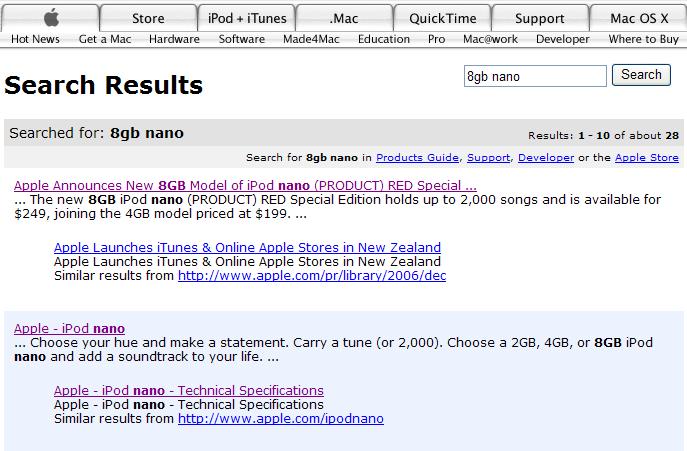Screen dimensions: 687x451
Task: Select Made4Mac in the sub-navigation
Action: (x=311, y=39)
